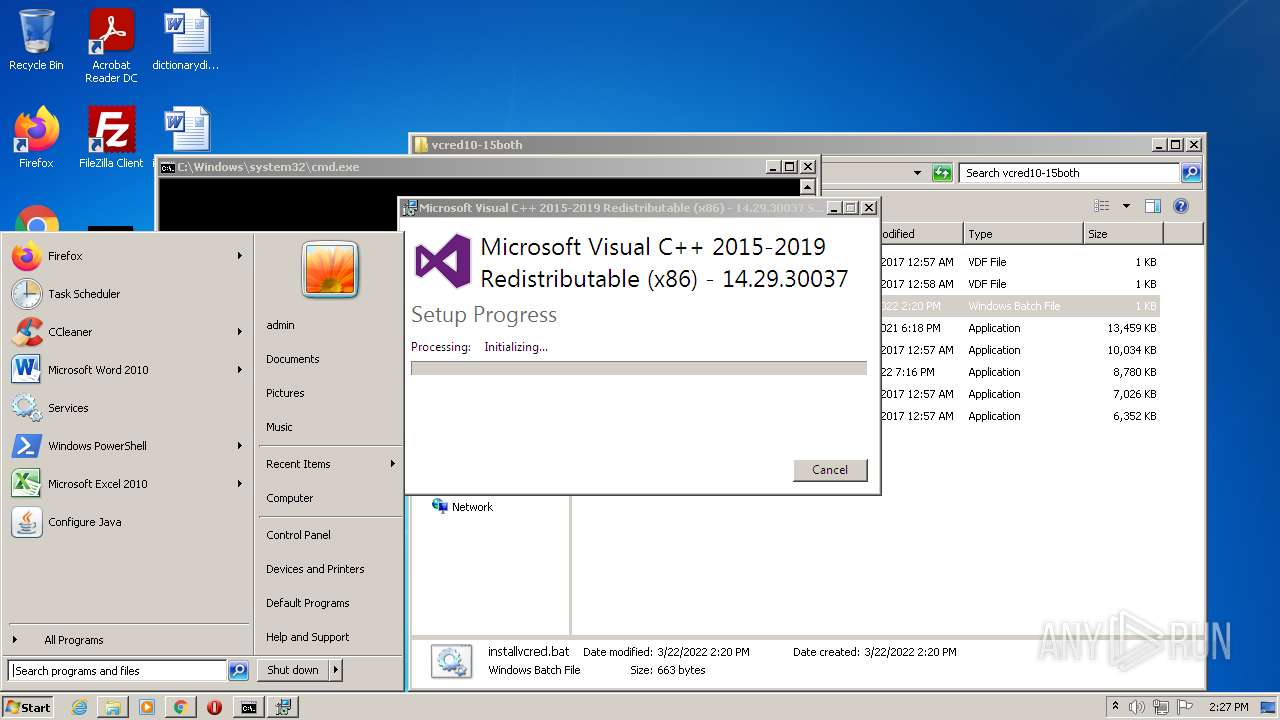Image resolution: width=1280 pixels, height=720 pixels.
Task: Select the Acrobat Reader DC desktop shortcut
Action: tap(111, 46)
